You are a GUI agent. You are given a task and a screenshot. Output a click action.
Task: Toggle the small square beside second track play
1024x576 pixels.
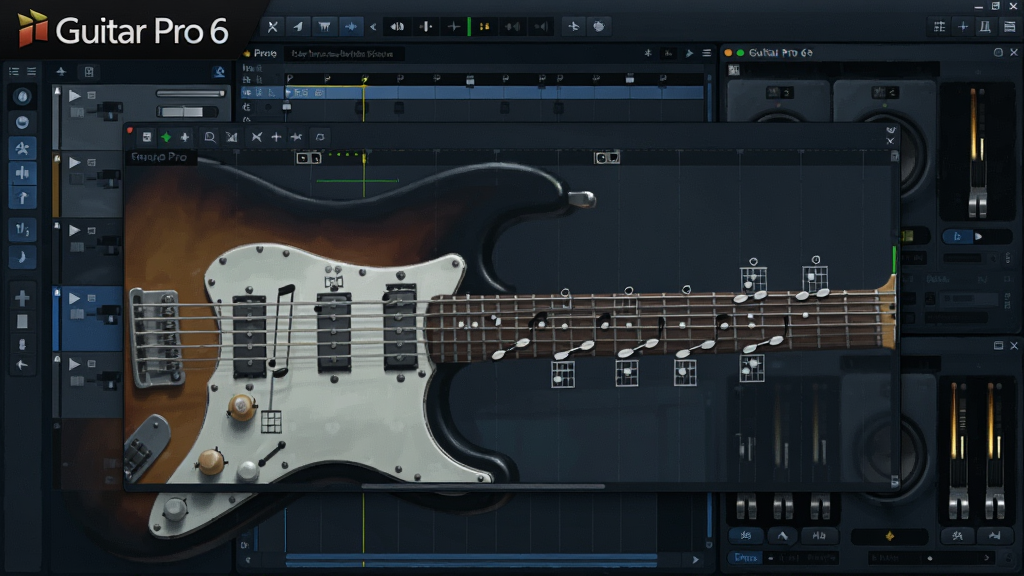(91, 162)
